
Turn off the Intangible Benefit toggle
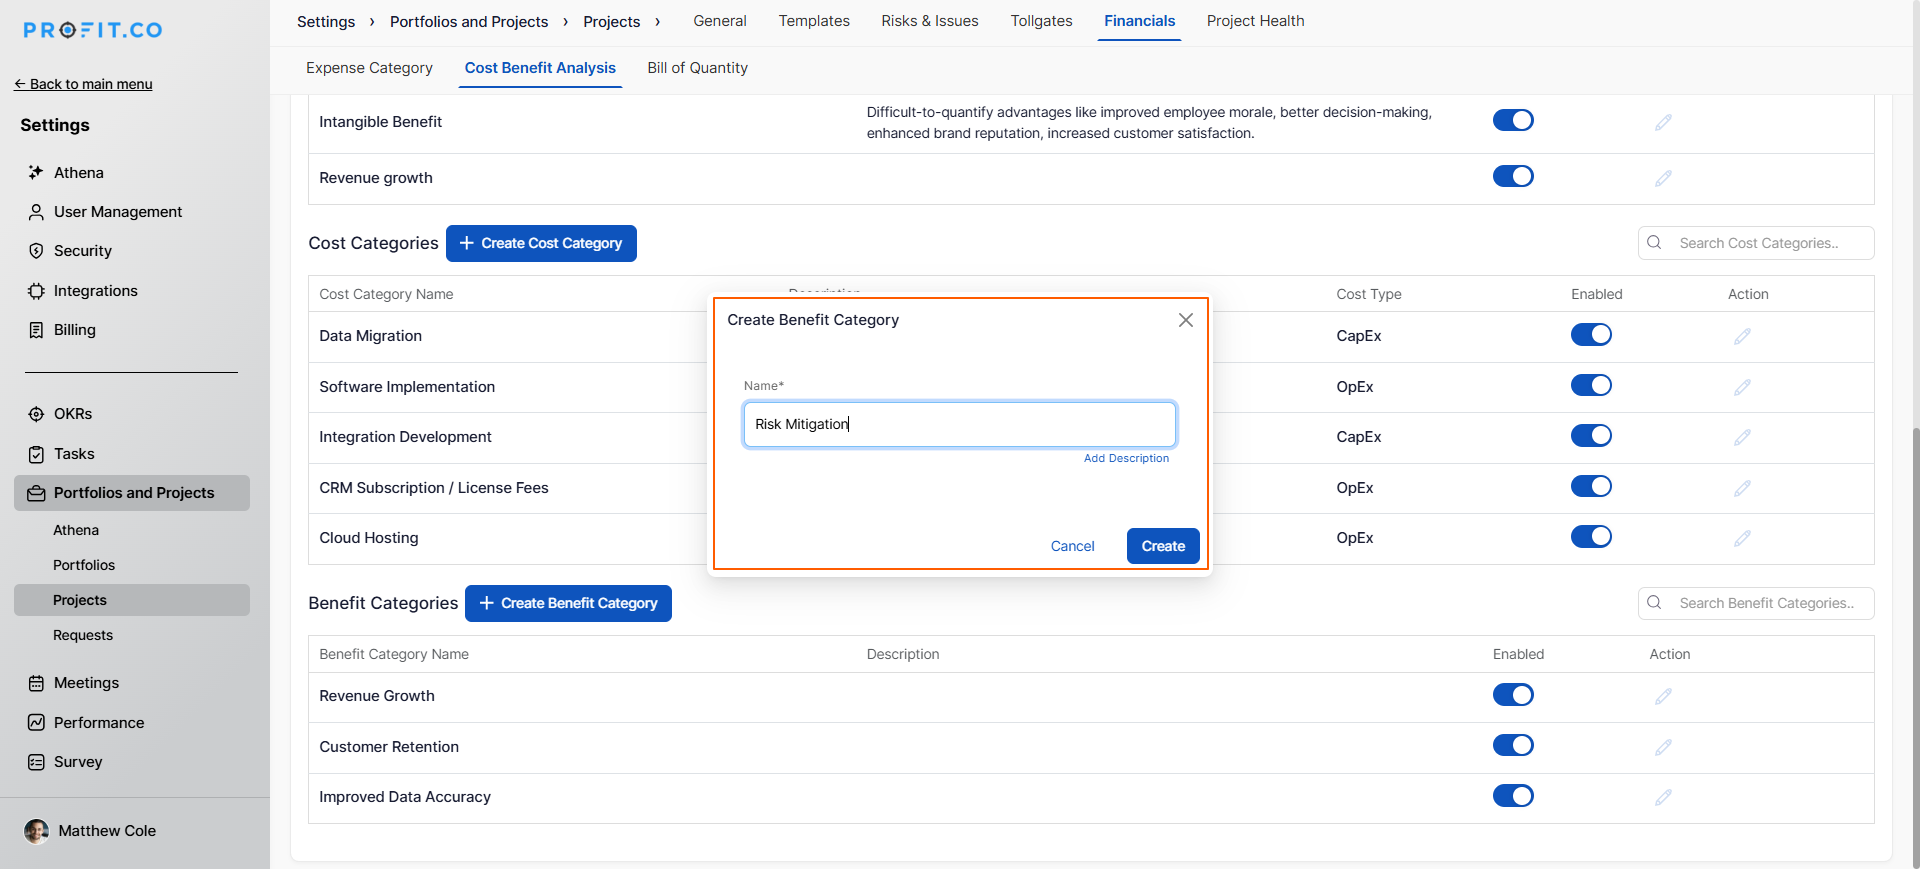pos(1512,120)
